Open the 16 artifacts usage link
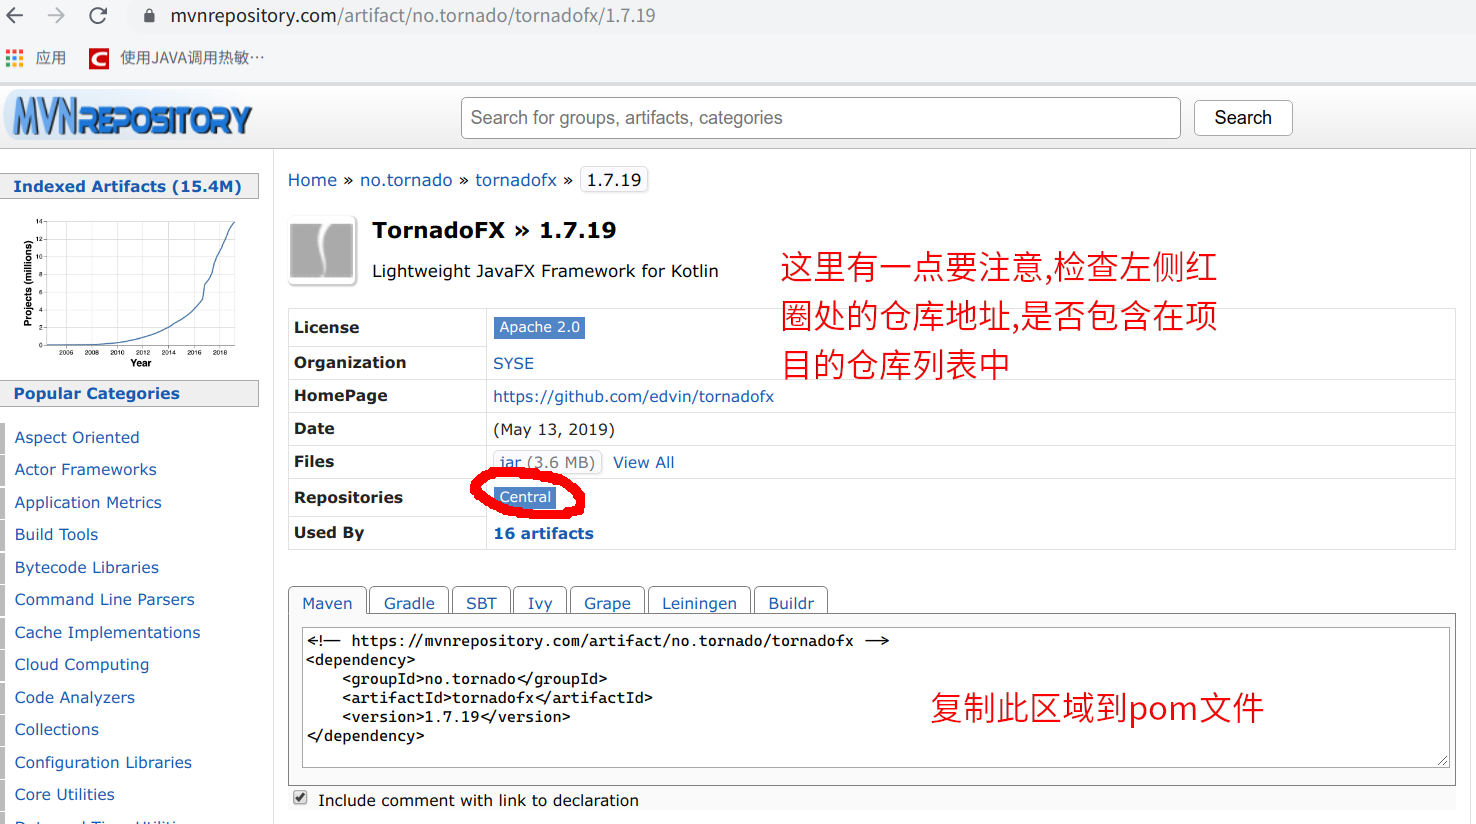The width and height of the screenshot is (1476, 824). pos(543,533)
